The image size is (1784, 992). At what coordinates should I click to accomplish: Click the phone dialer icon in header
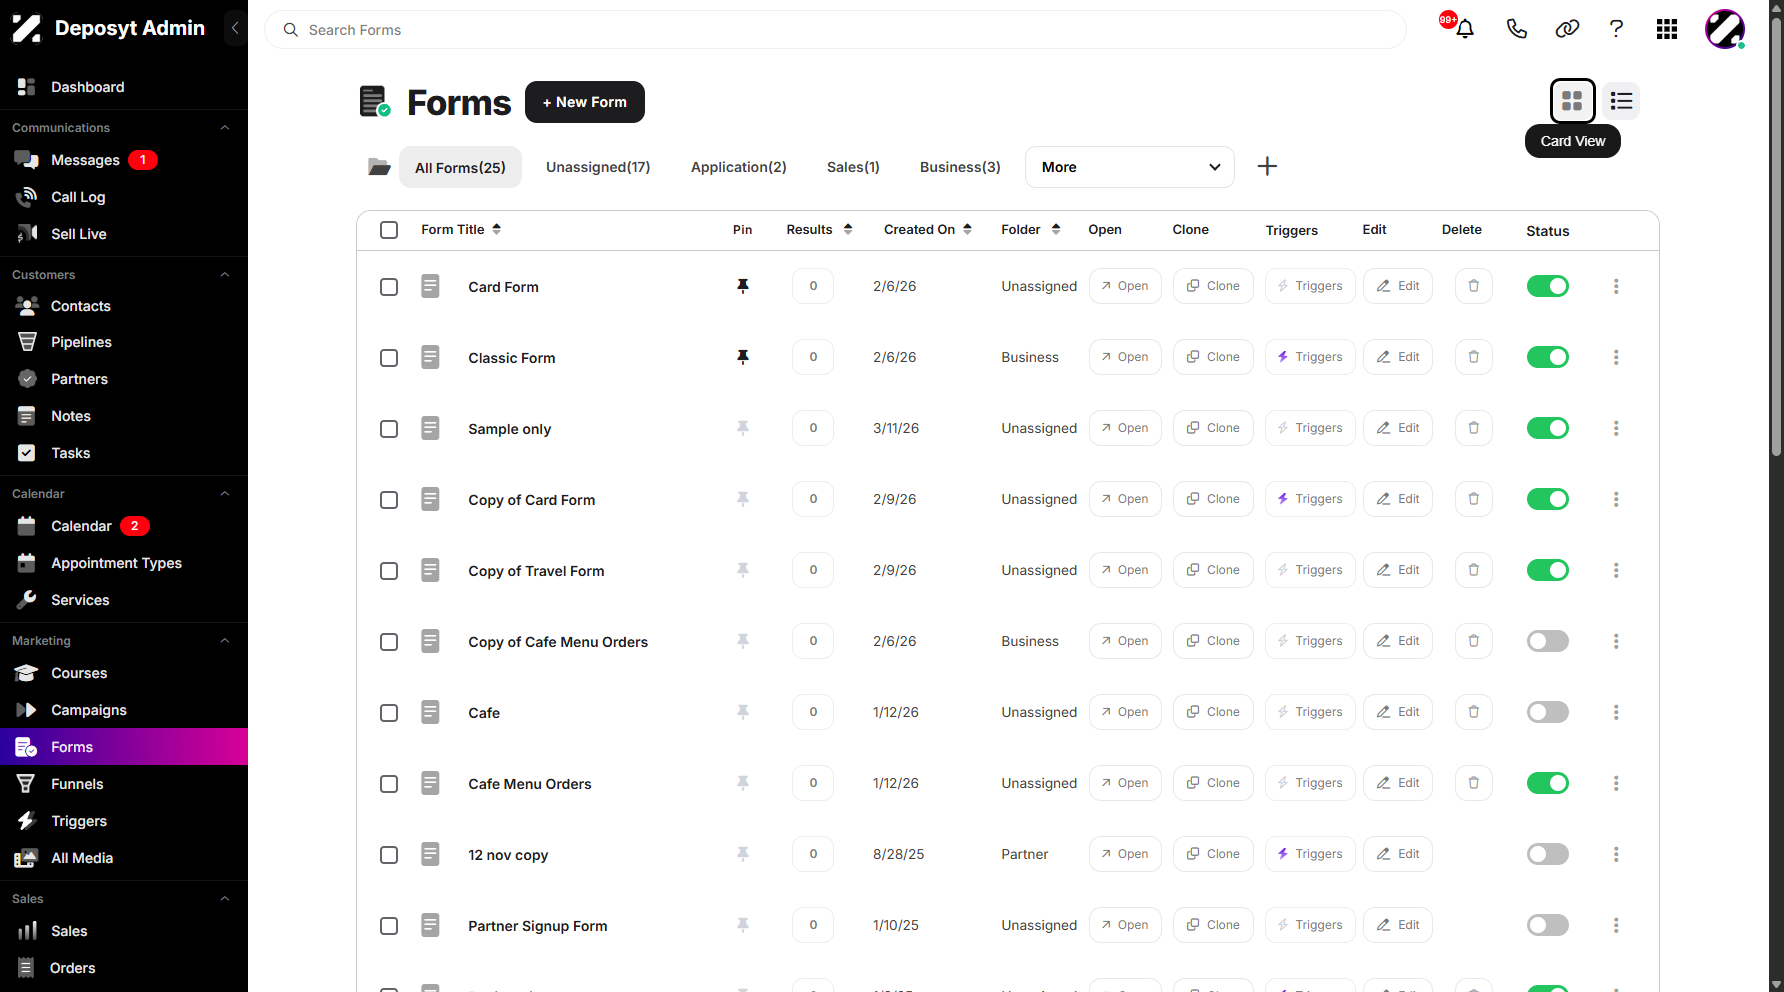point(1517,29)
